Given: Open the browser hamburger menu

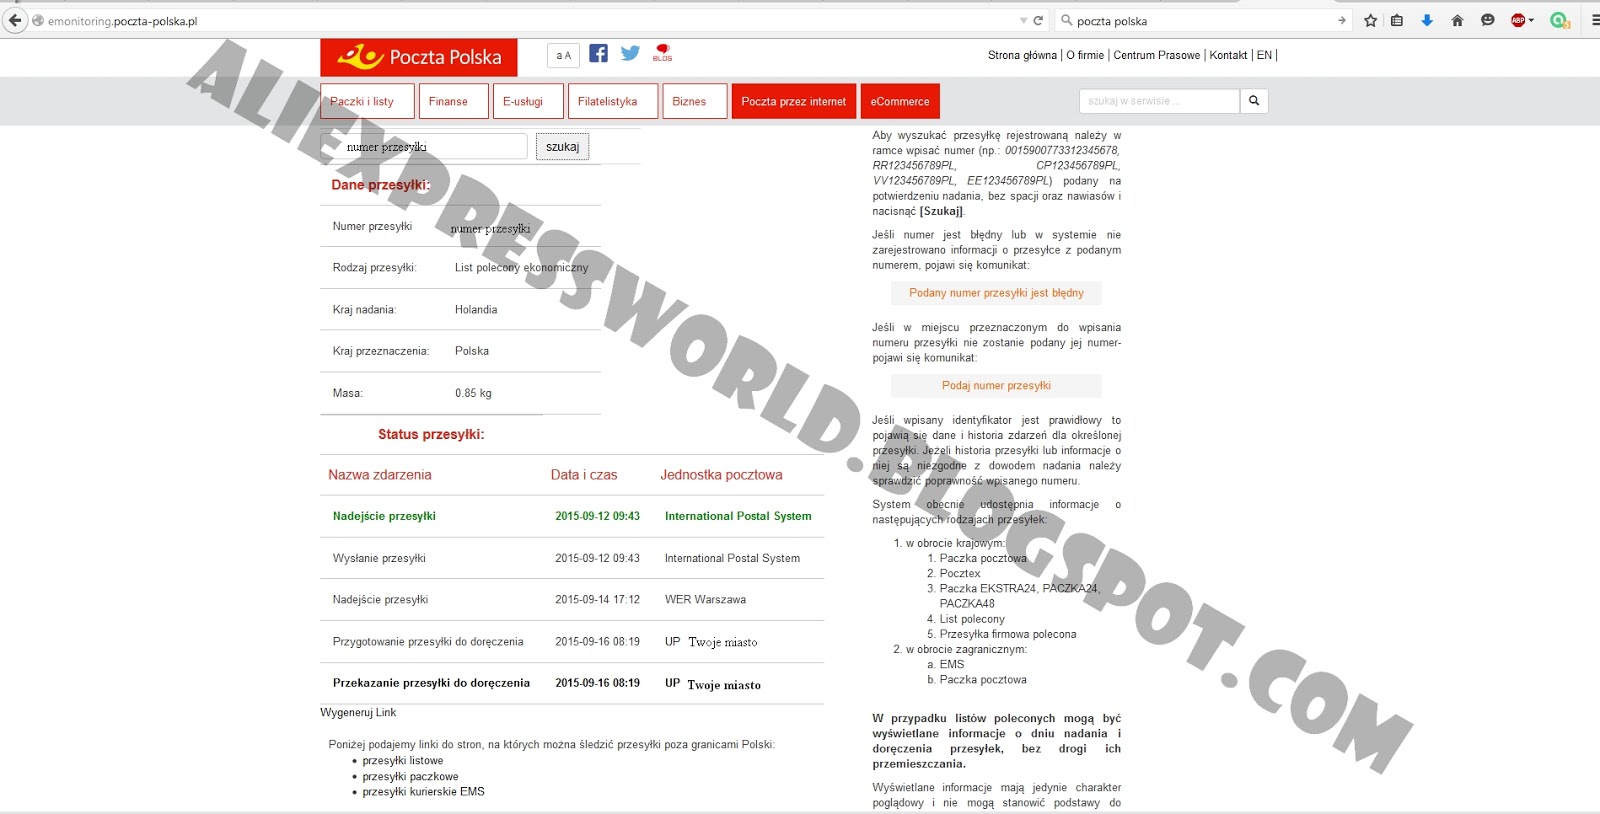Looking at the screenshot, I should point(1594,20).
